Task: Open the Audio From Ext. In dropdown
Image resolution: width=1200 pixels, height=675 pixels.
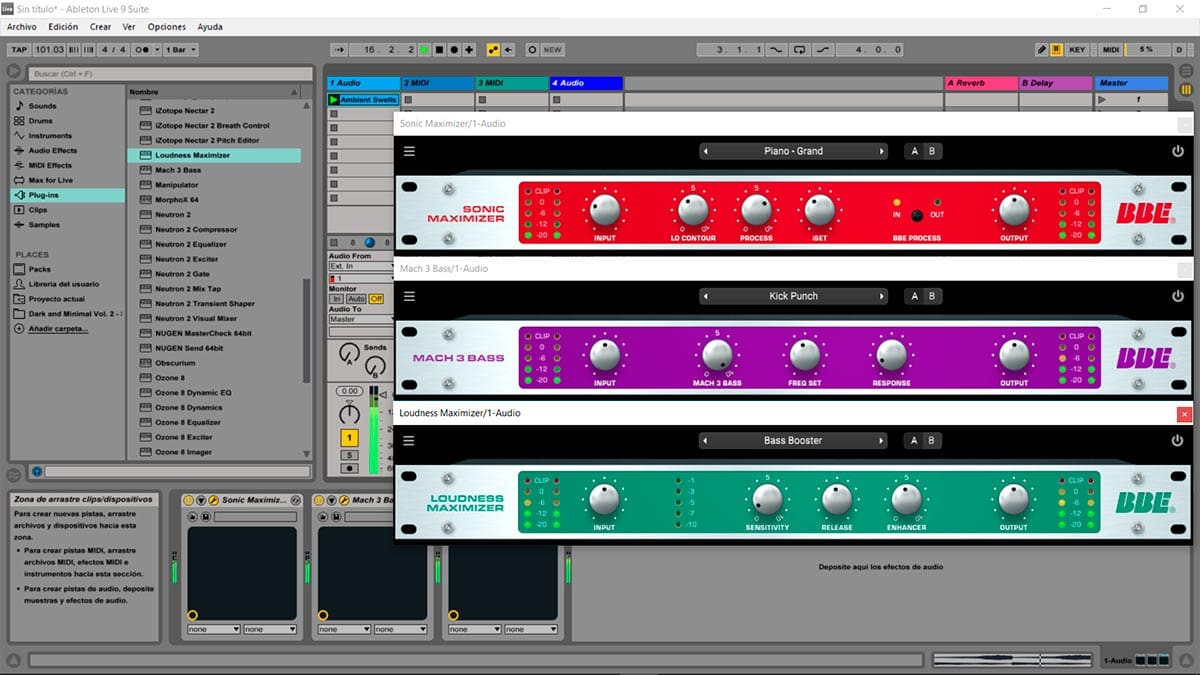Action: point(361,266)
